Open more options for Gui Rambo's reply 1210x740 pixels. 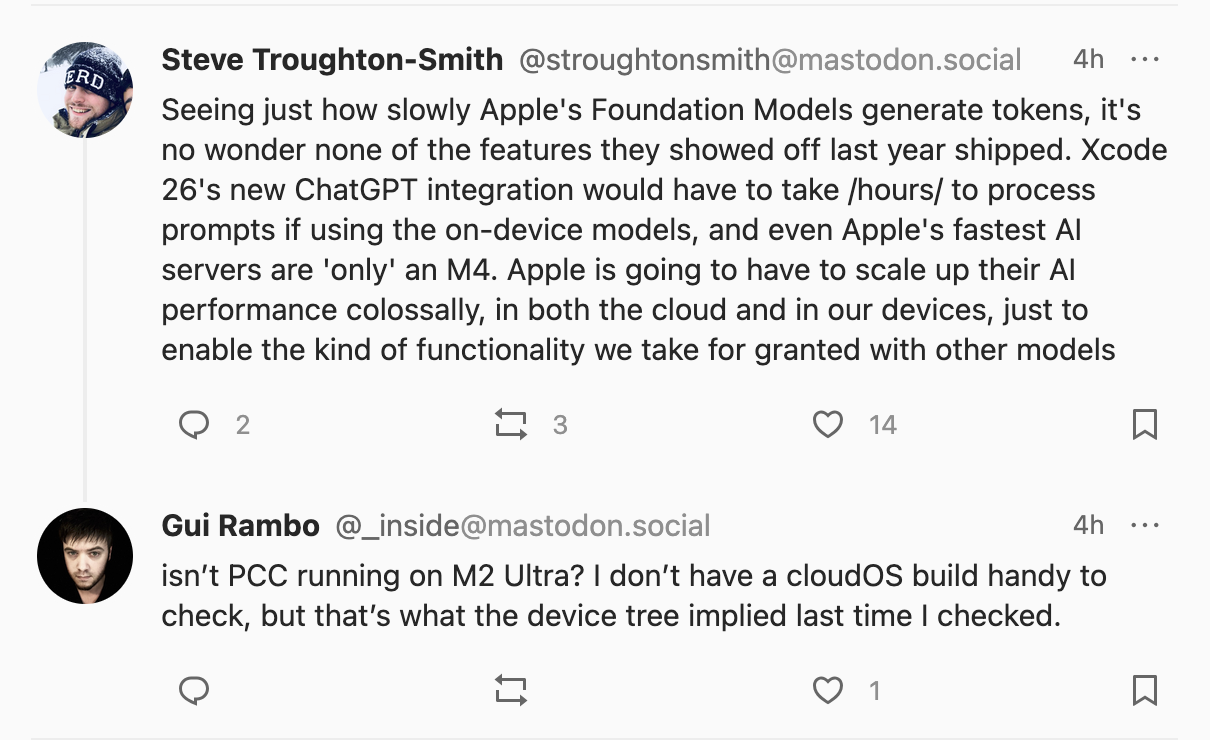1144,525
